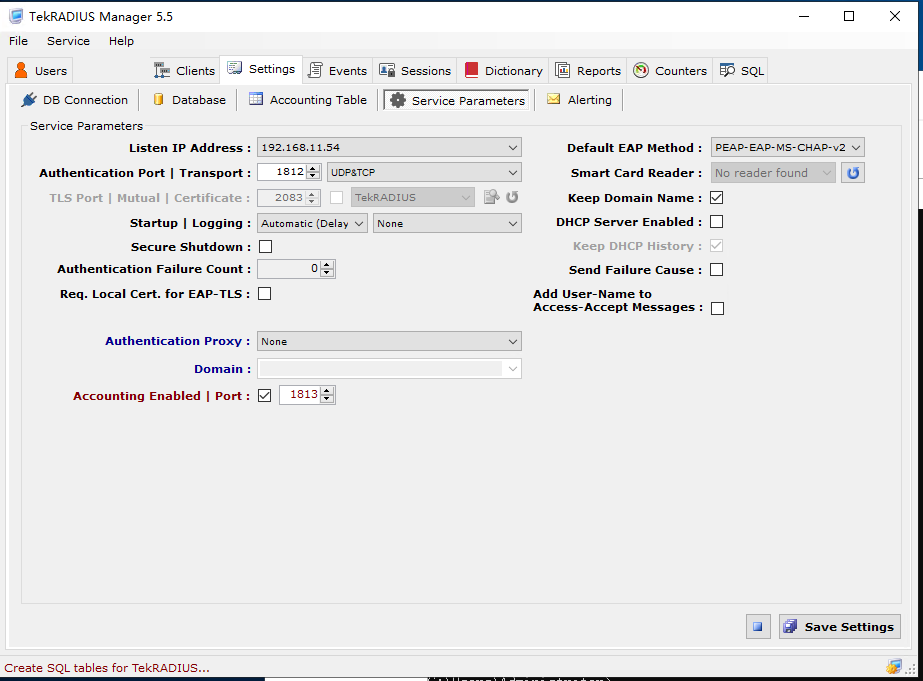Minimize the TekRADIUS Manager window
This screenshot has height=681, width=923.
click(x=804, y=16)
